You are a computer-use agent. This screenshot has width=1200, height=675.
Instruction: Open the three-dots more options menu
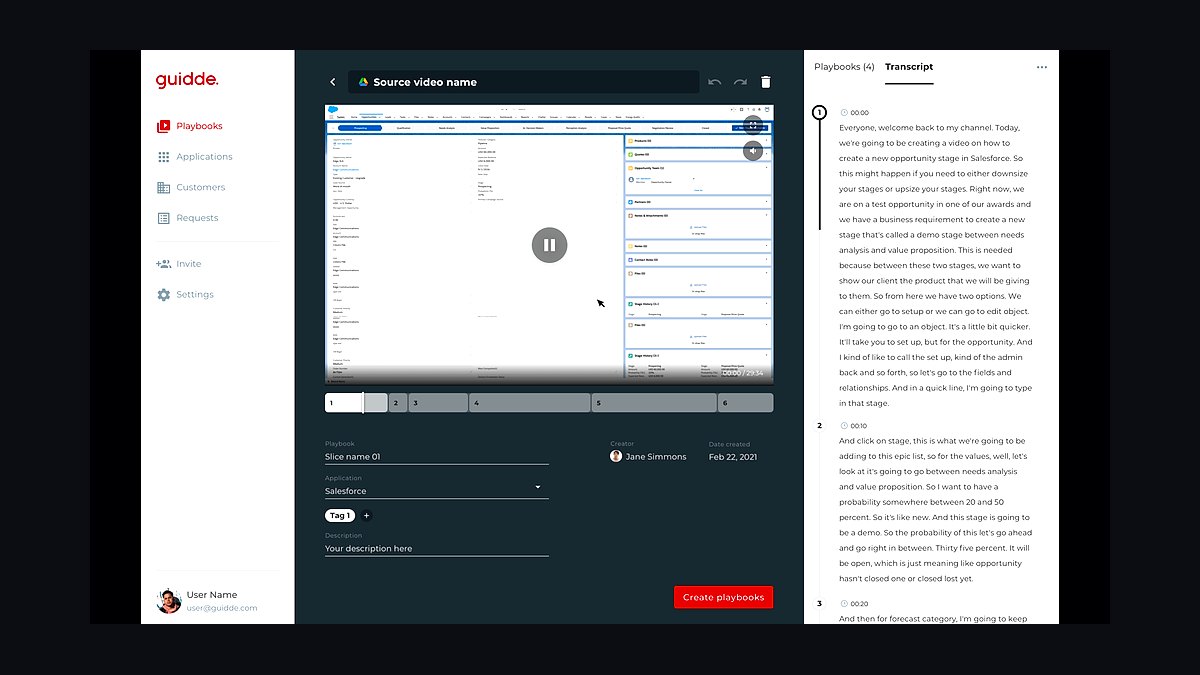[x=1042, y=67]
